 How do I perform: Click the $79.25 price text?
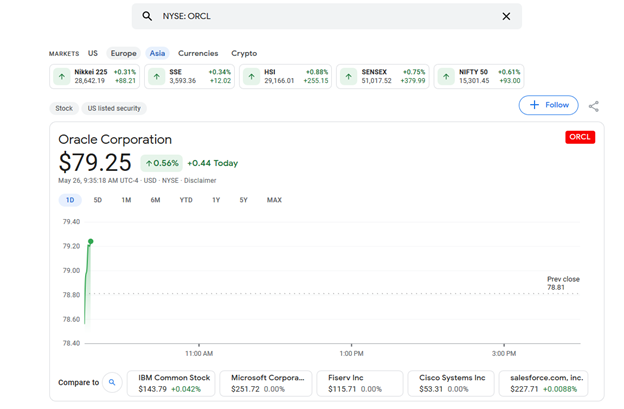[95, 163]
